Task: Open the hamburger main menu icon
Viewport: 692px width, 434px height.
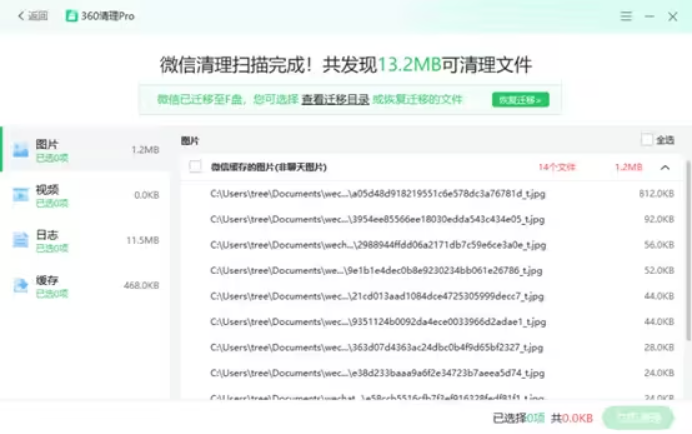Action: click(x=626, y=16)
